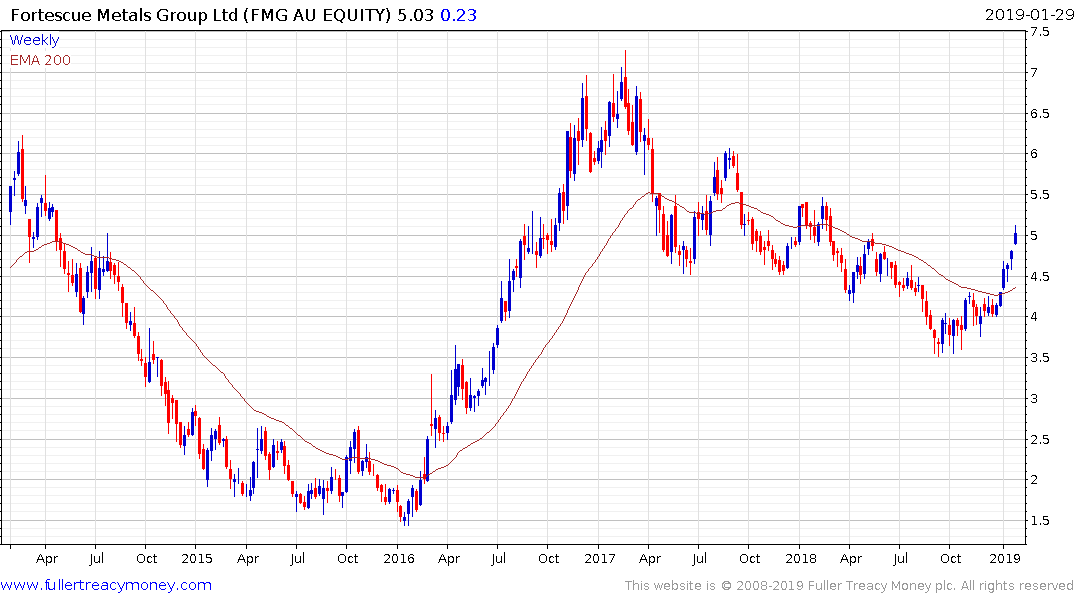Click the 1.5 label on the price axis
The height and width of the screenshot is (600, 1075).
point(1039,520)
